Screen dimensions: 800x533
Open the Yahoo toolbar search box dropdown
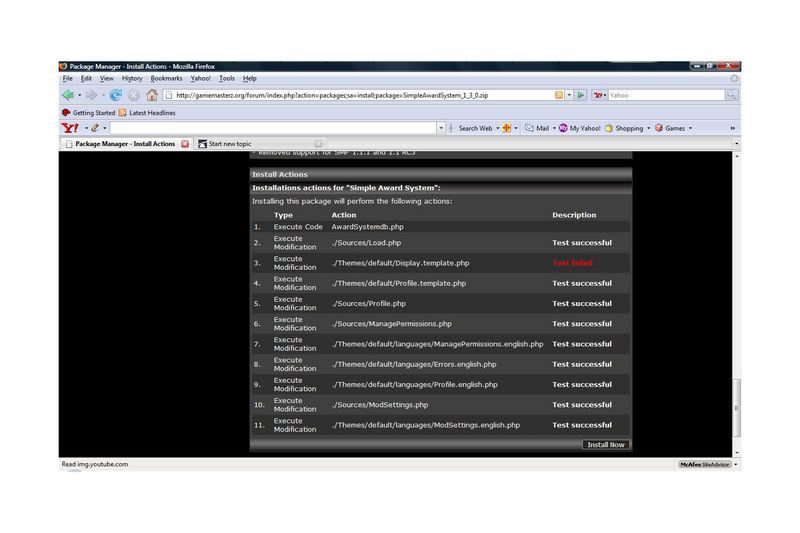tap(441, 129)
